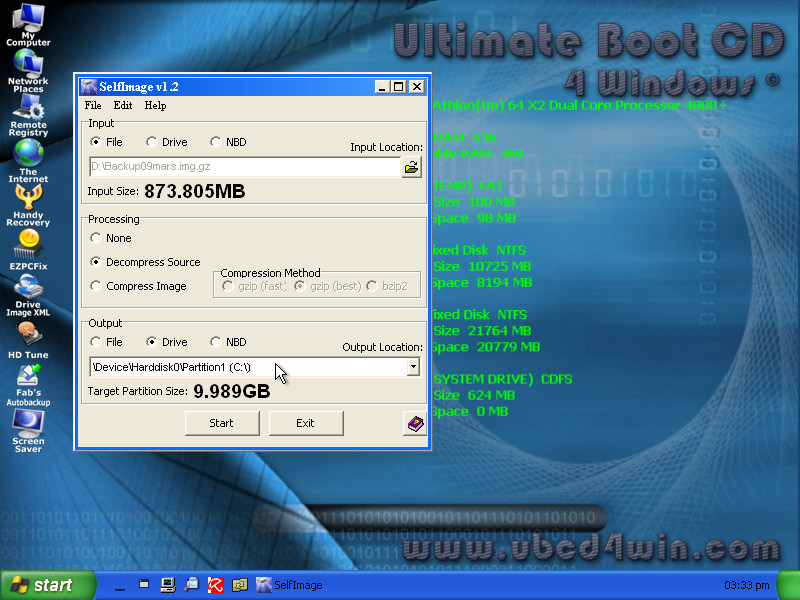Click the magnifier search icon in the quick launch
Image resolution: width=800 pixels, height=600 pixels.
point(192,585)
